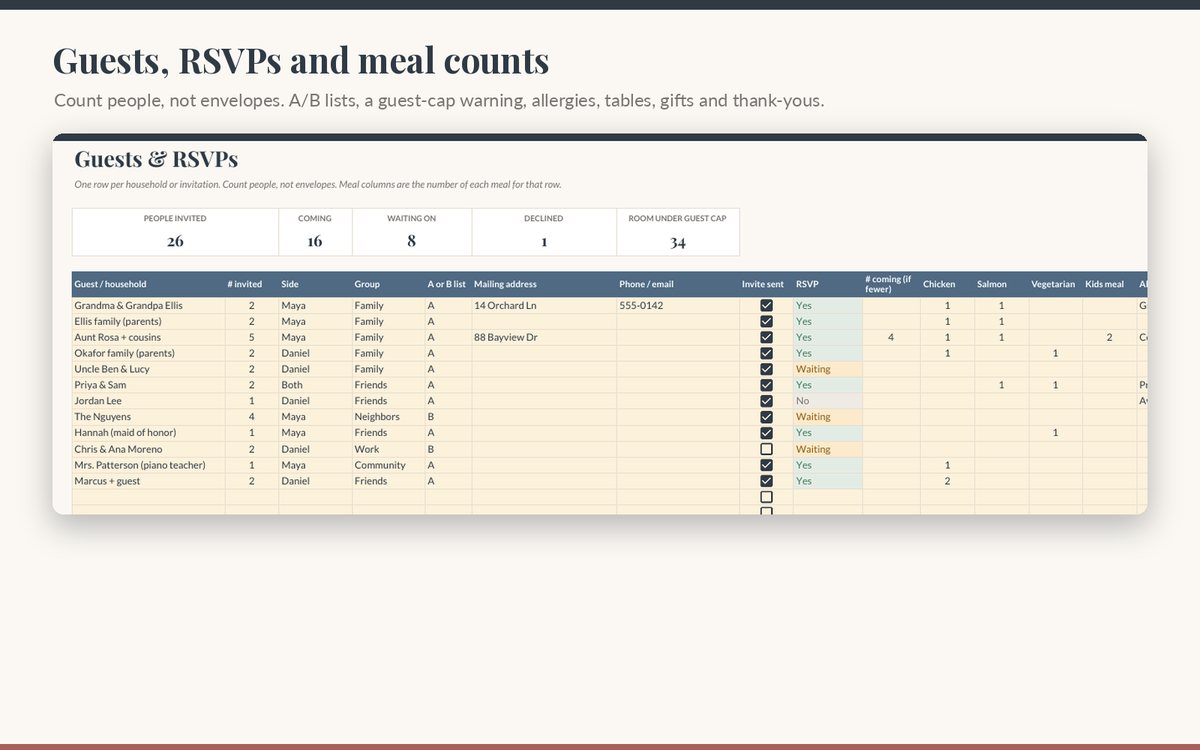Toggle Invite sent checkbox for Jordan Lee

tap(767, 401)
